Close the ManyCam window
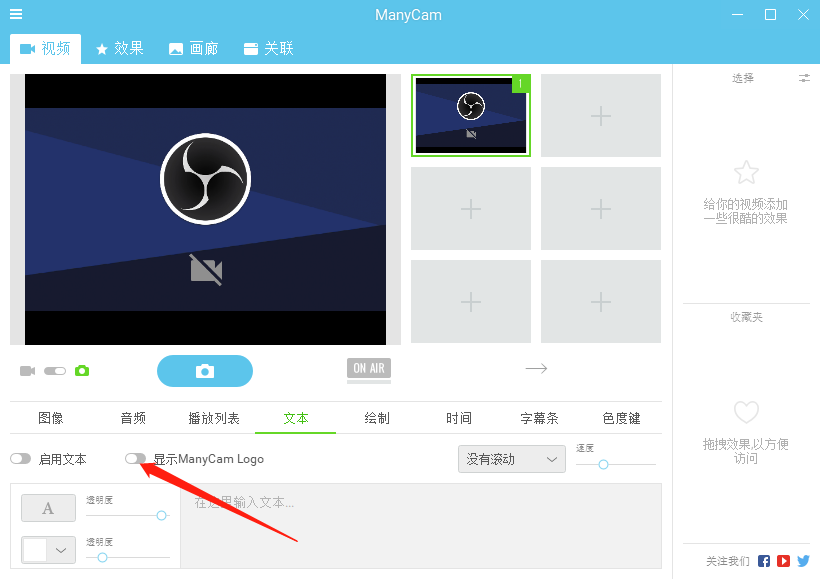The height and width of the screenshot is (579, 820). [803, 15]
